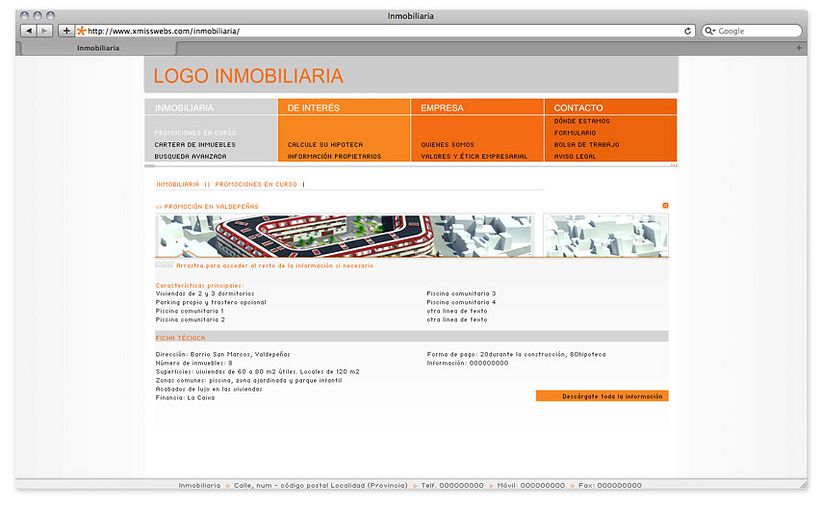This screenshot has width=820, height=529.
Task: Open the DE INTERÉS menu heading
Action: tap(313, 108)
